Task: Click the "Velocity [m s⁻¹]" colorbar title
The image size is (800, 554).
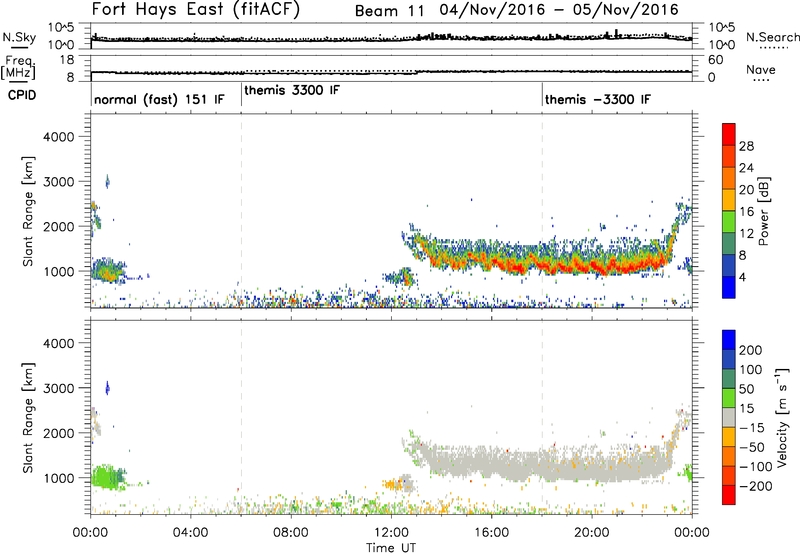Action: [782, 417]
